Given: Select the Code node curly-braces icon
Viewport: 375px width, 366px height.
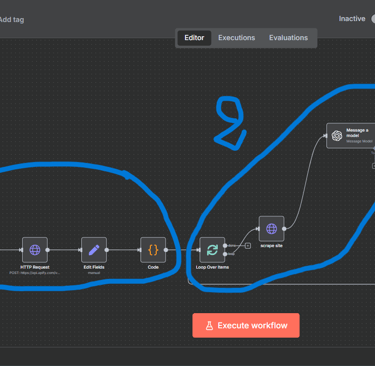Looking at the screenshot, I should pyautogui.click(x=153, y=250).
